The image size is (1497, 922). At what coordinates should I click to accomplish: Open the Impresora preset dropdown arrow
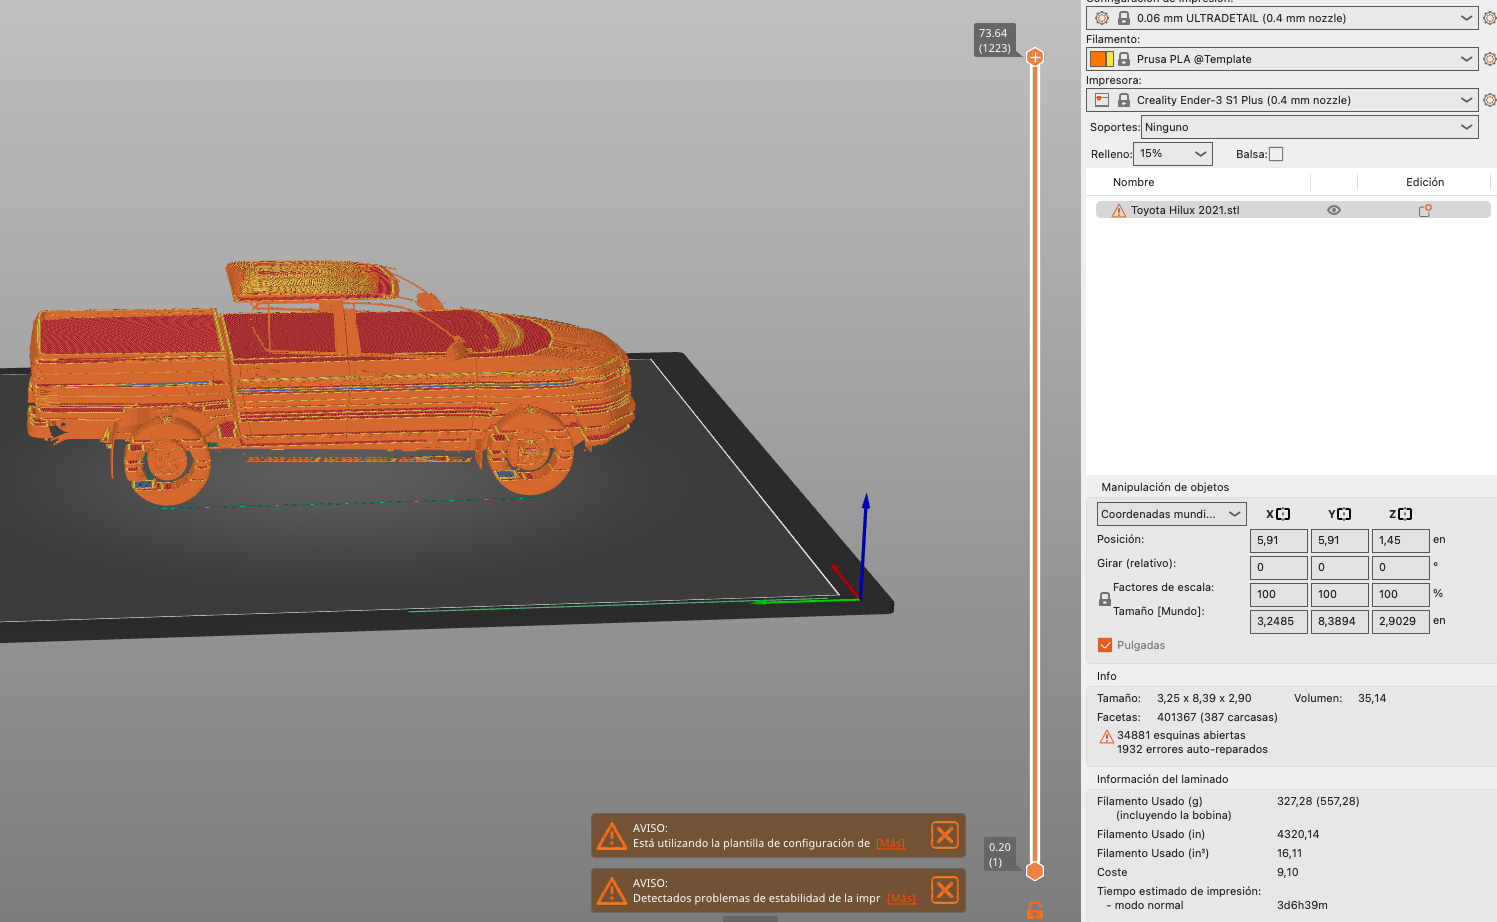(x=1466, y=100)
